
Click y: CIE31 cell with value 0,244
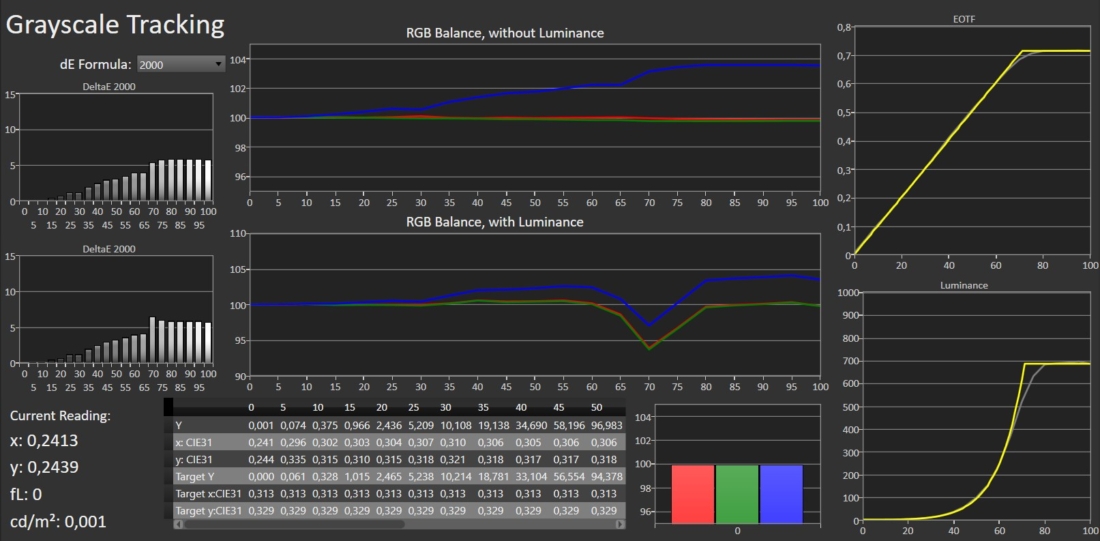tap(260, 460)
